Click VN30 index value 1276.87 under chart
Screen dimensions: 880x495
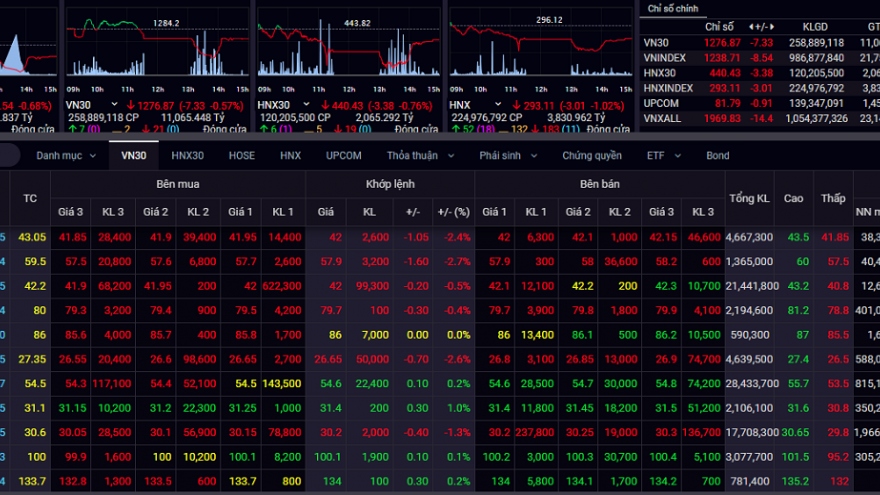point(155,106)
